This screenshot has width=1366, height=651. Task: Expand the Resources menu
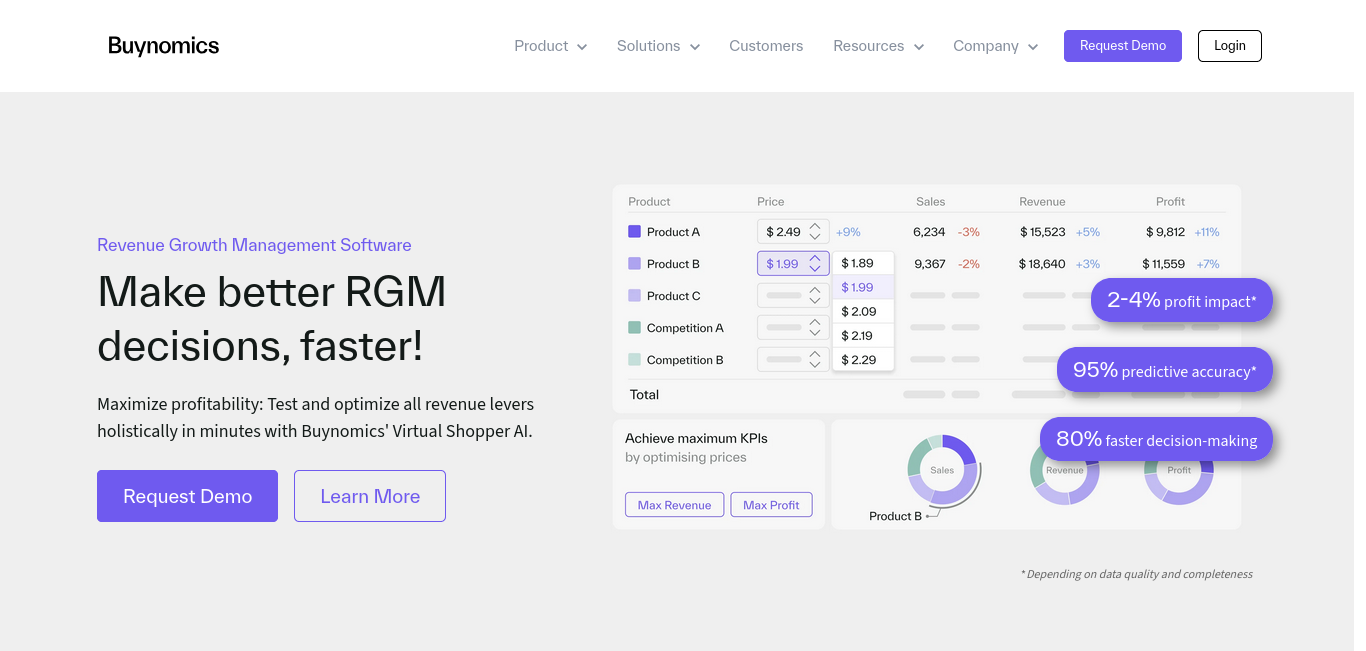(878, 46)
